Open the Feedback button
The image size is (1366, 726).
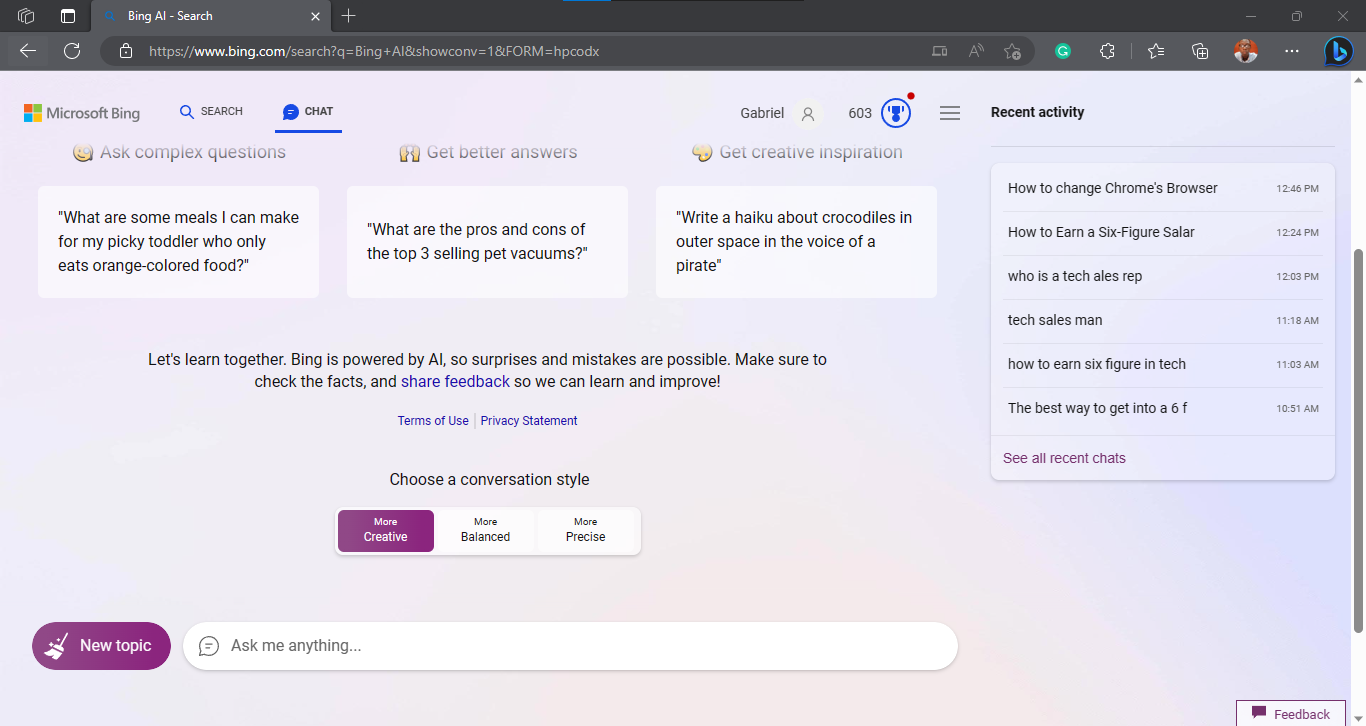(1291, 714)
